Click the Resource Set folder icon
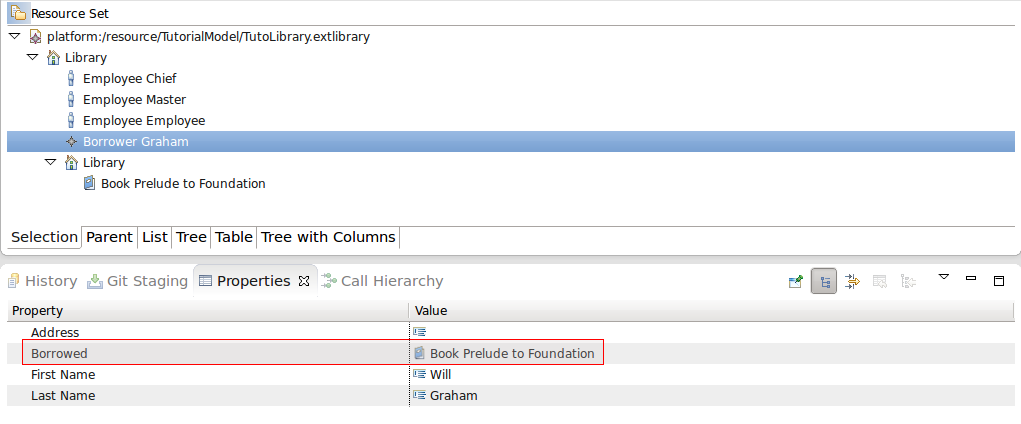 tap(18, 14)
